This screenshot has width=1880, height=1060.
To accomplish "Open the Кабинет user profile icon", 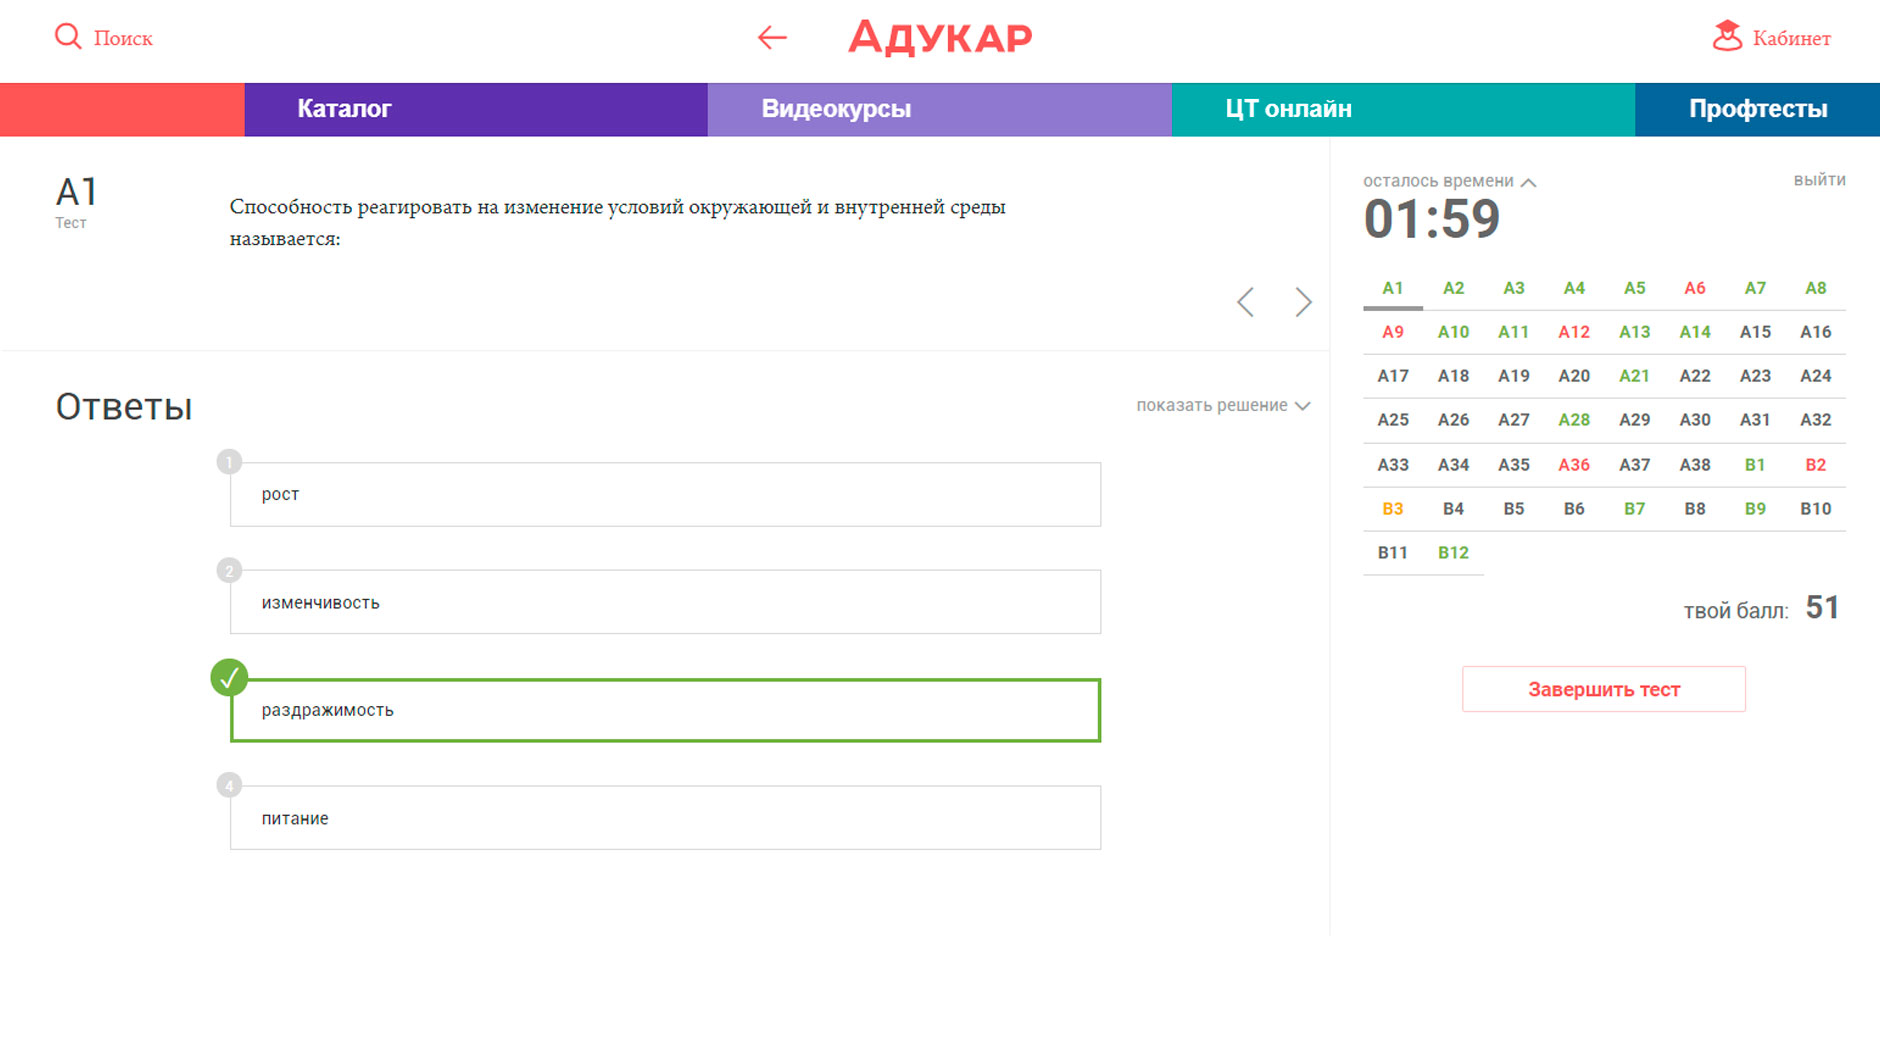I will 1727,37.
